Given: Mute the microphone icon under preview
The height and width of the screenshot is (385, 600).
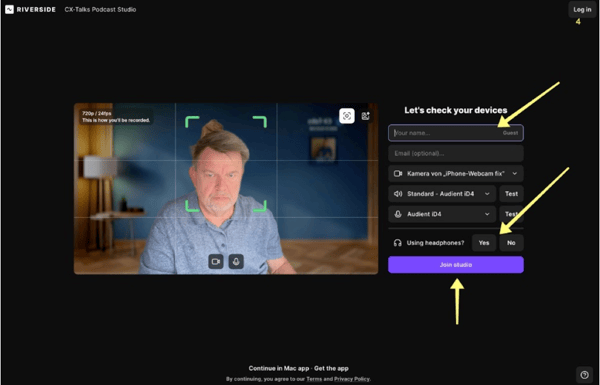Looking at the screenshot, I should pyautogui.click(x=236, y=261).
